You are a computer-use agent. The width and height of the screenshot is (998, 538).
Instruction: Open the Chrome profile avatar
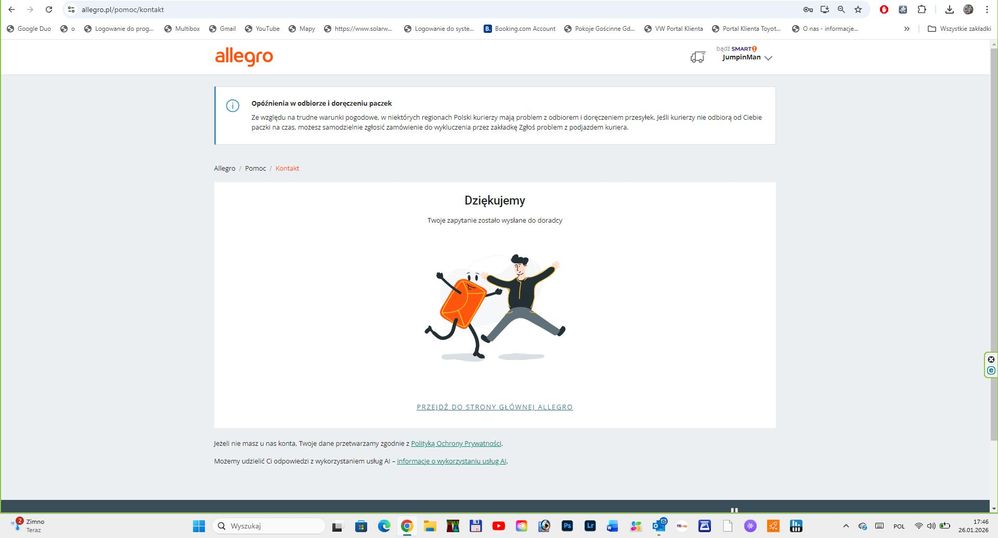968,10
